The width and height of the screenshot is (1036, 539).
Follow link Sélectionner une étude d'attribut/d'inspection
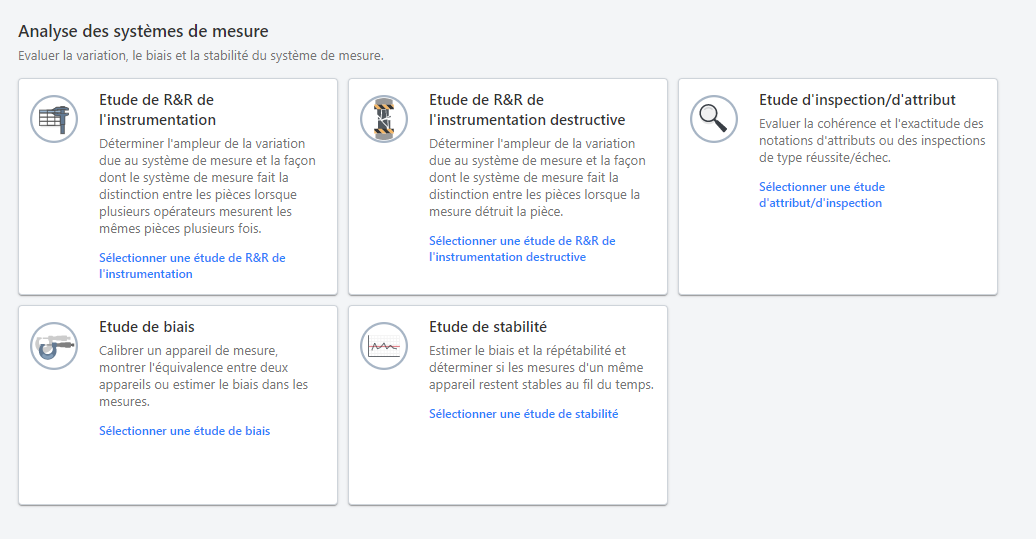(821, 195)
